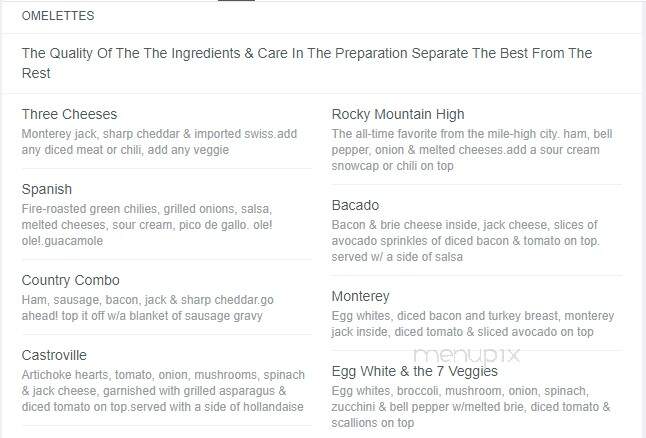Select the Bacado omelette title

(x=355, y=205)
